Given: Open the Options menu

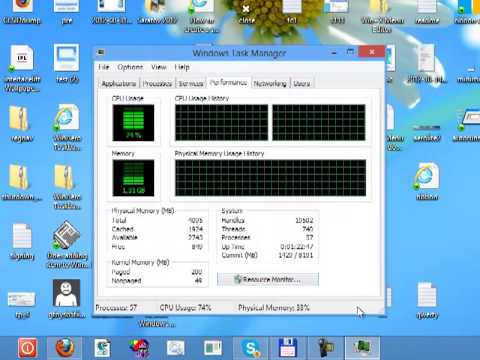Looking at the screenshot, I should [x=130, y=67].
